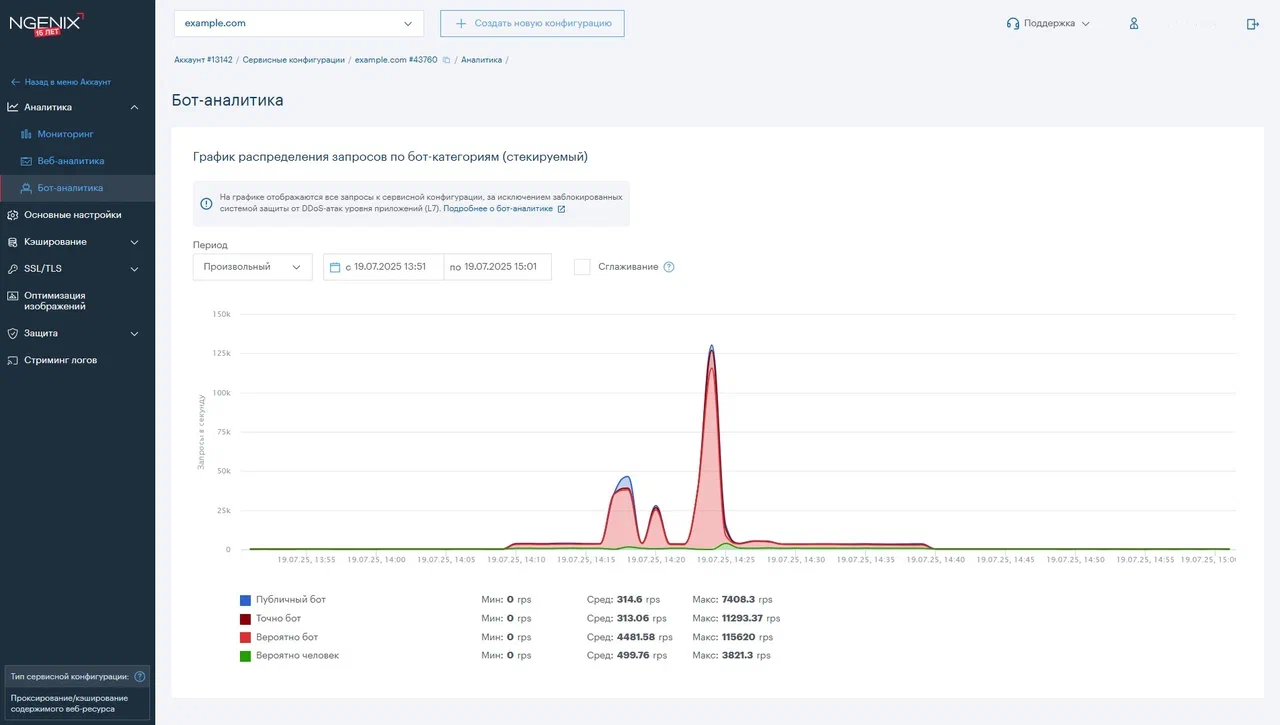
Task: Click the info icon in the notice banner
Action: click(205, 203)
